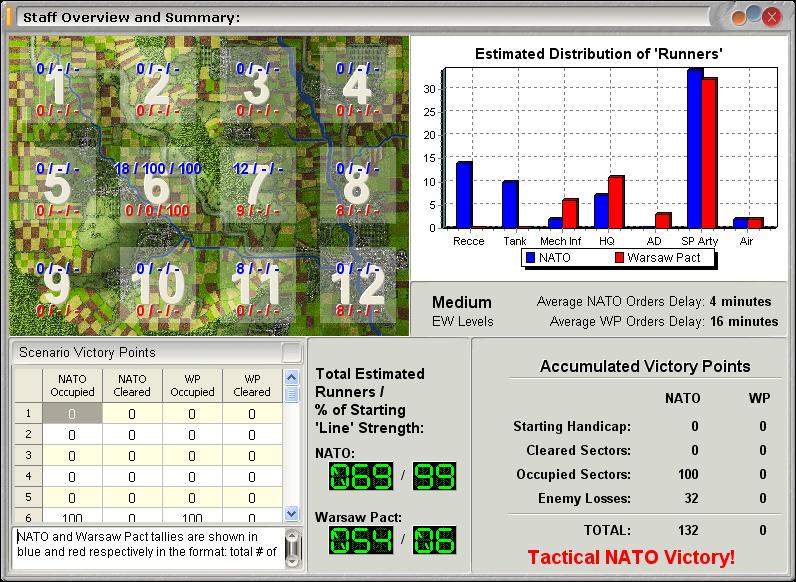The width and height of the screenshot is (796, 582).
Task: Click the red HQ bar in chart
Action: click(x=616, y=202)
